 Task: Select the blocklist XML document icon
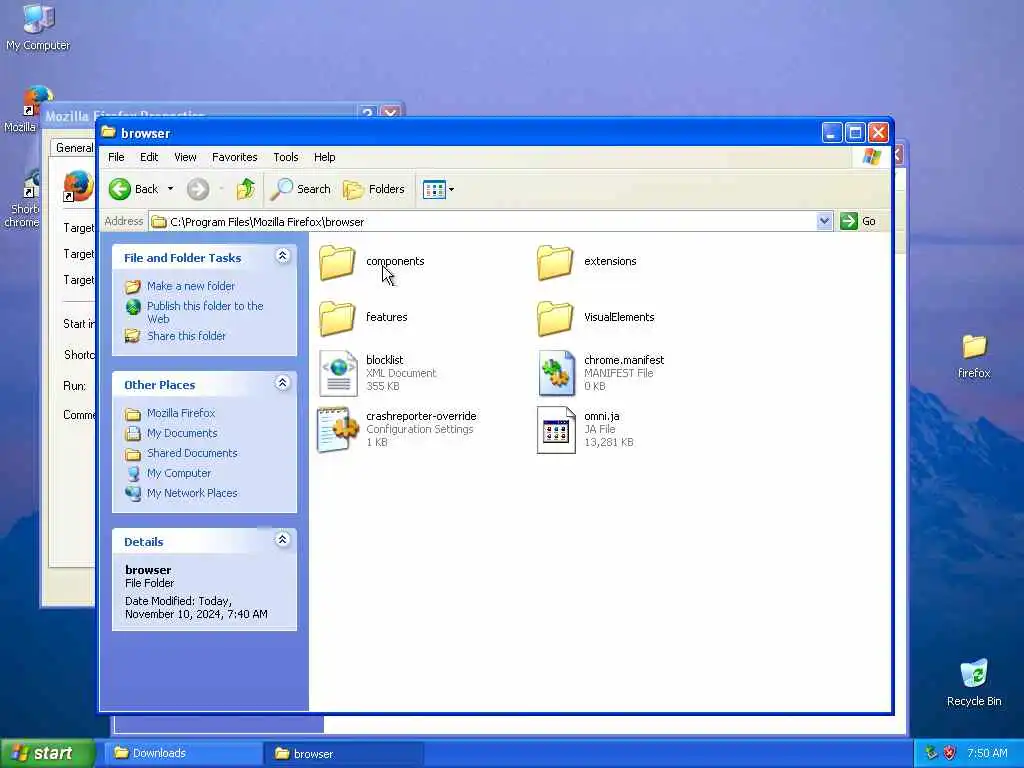[x=338, y=374]
